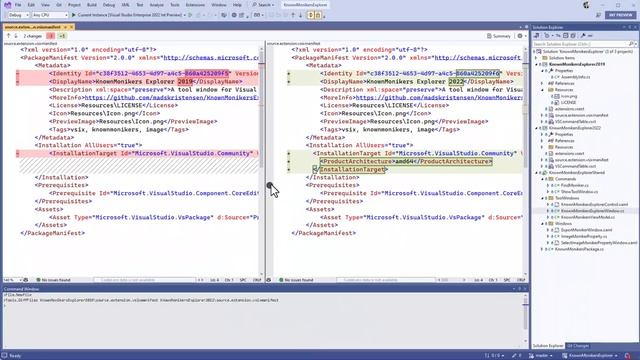Viewport: 640px width, 360px height.
Task: Open the master branch selector in status bar
Action: click(x=541, y=356)
